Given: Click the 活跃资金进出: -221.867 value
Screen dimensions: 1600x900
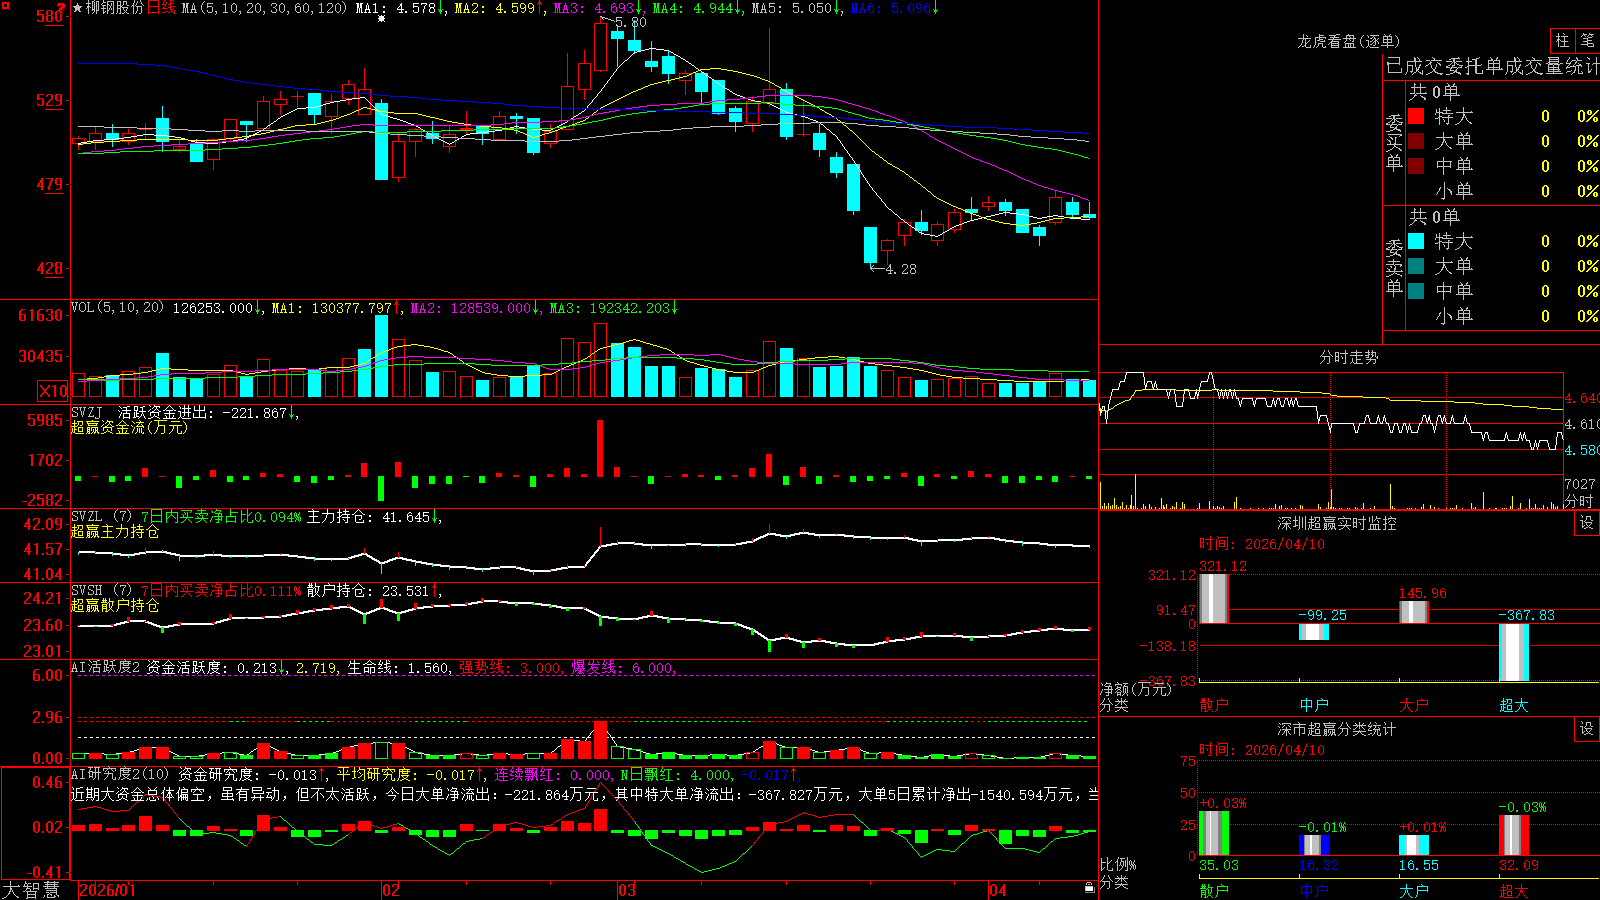Looking at the screenshot, I should coord(203,412).
